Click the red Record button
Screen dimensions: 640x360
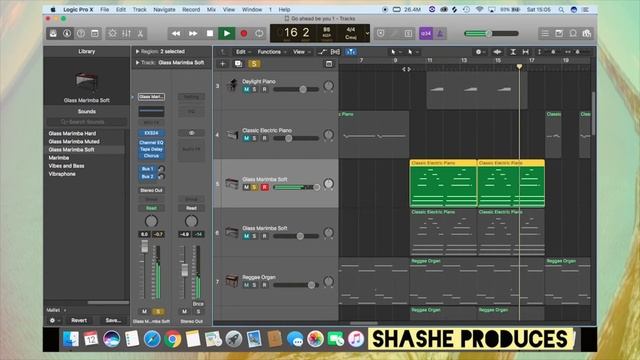[244, 33]
